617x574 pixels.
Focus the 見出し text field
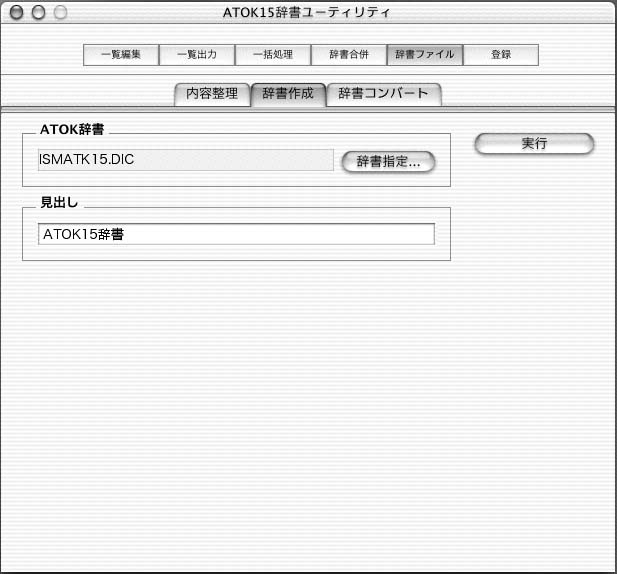236,234
